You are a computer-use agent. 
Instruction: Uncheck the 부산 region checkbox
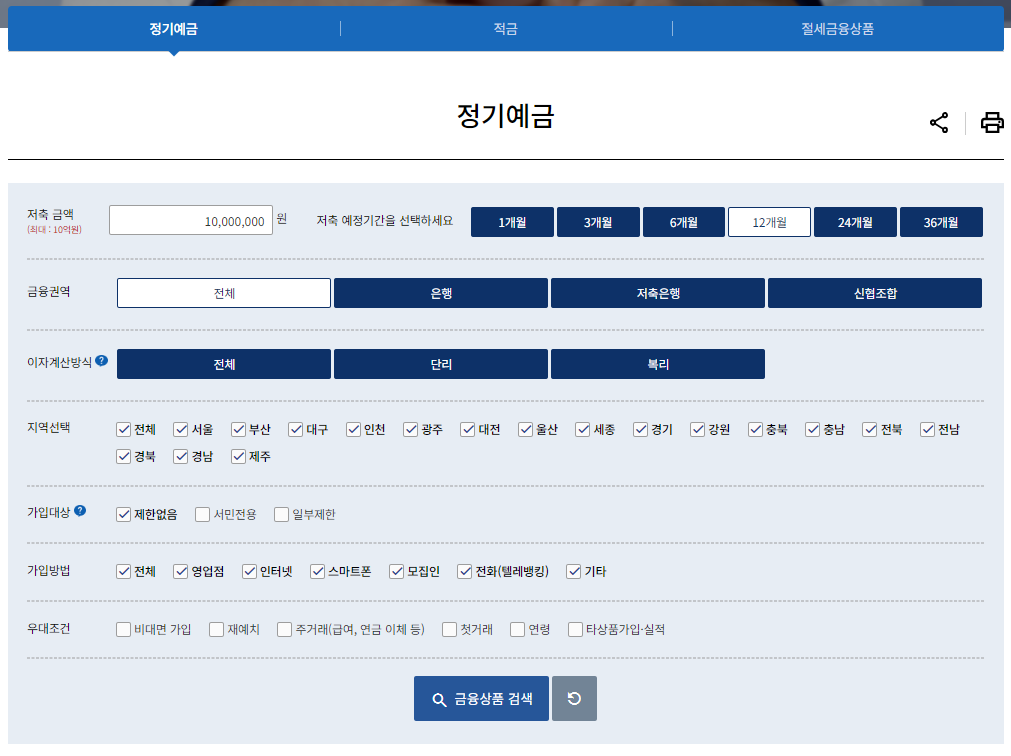[239, 430]
